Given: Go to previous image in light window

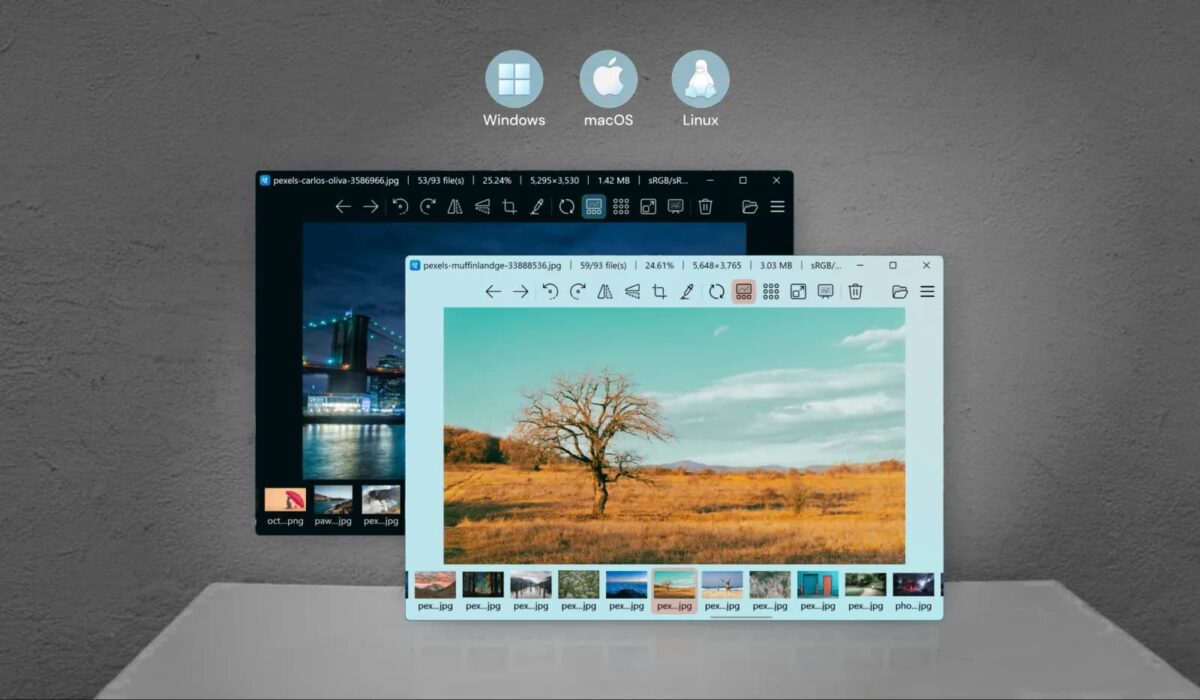Looking at the screenshot, I should click(x=493, y=291).
